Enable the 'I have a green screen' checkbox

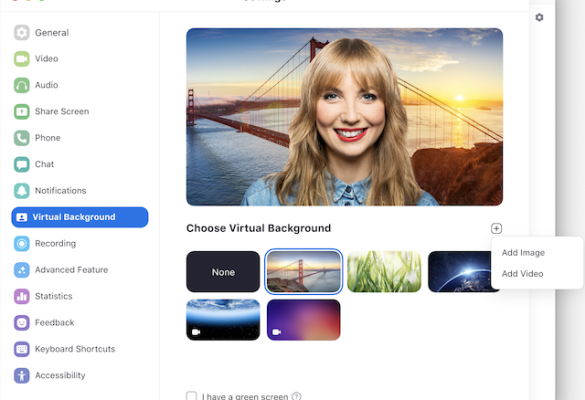(191, 396)
